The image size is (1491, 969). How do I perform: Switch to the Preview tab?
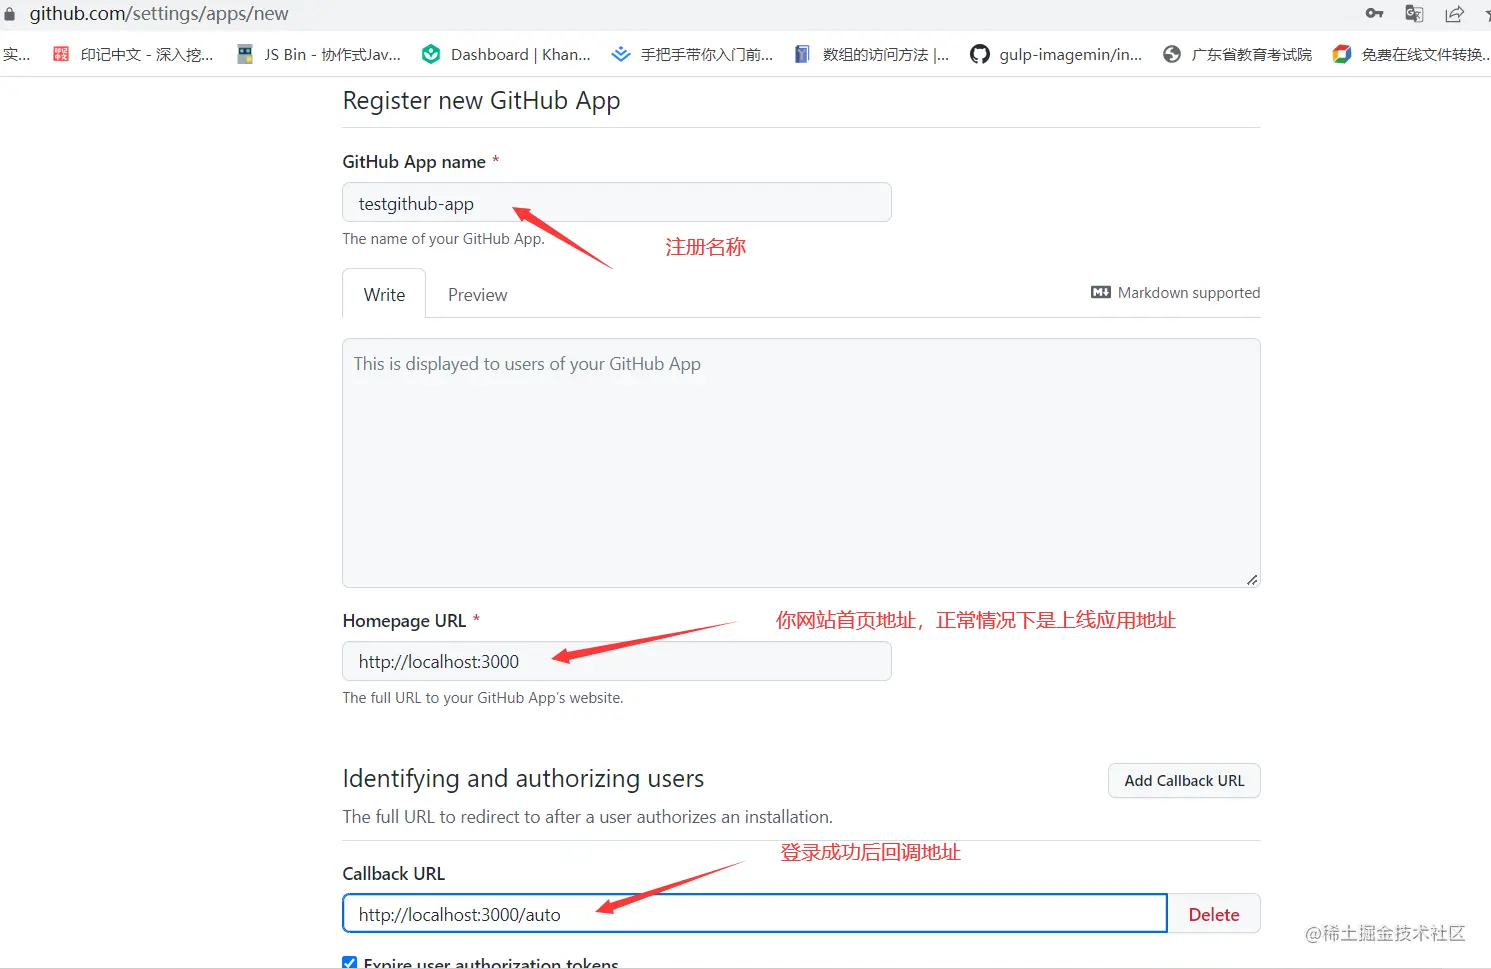click(477, 294)
